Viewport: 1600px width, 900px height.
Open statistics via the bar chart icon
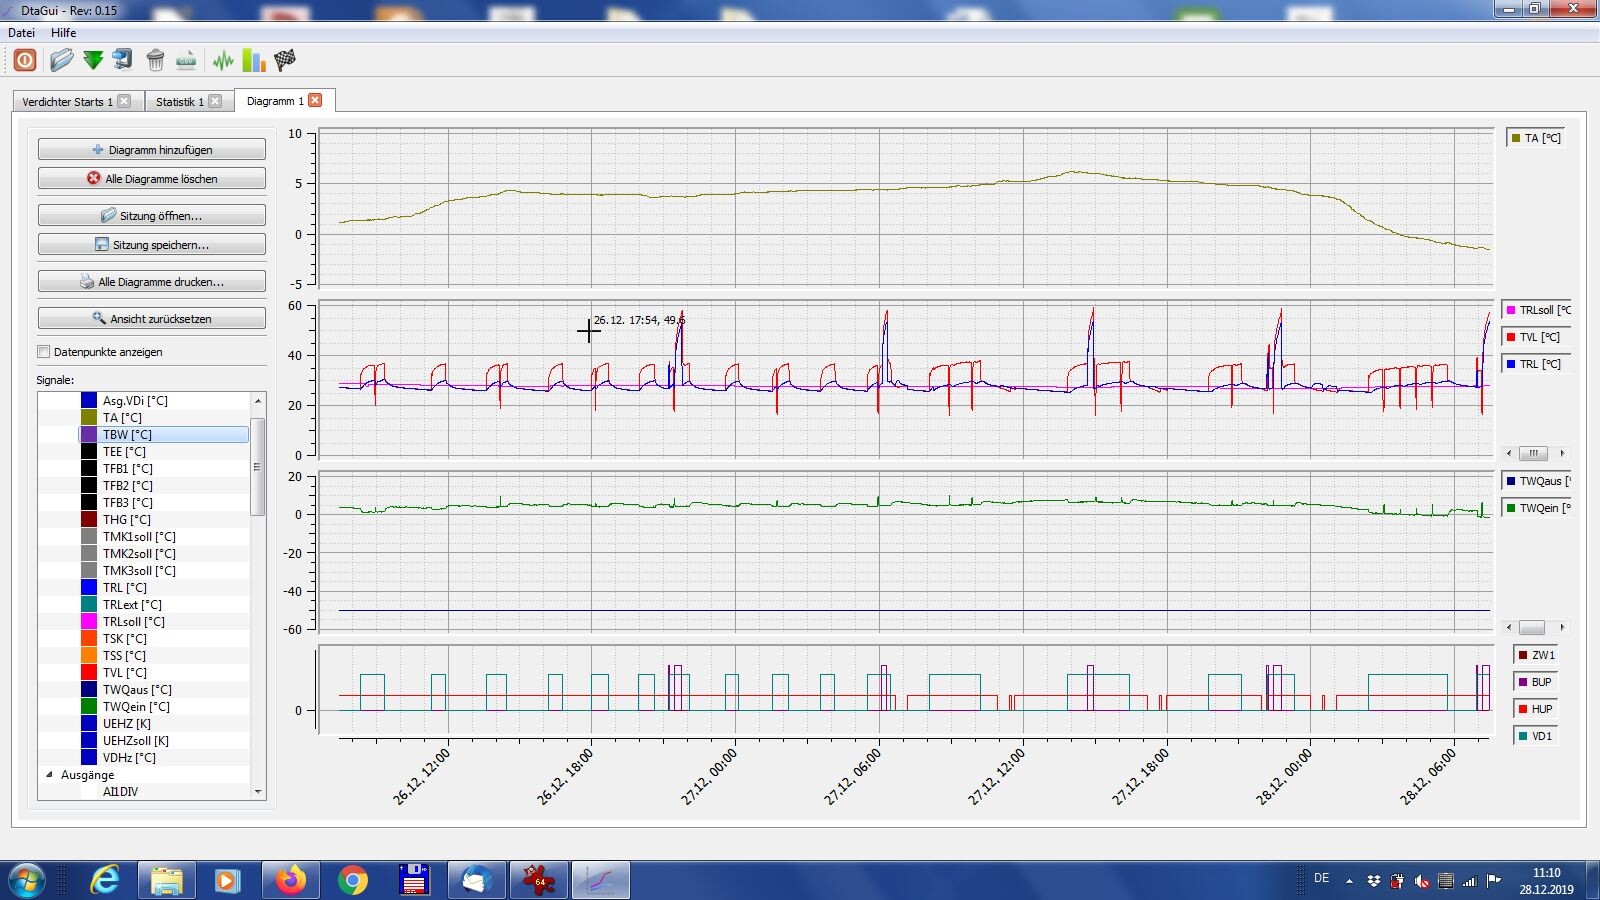pos(254,60)
